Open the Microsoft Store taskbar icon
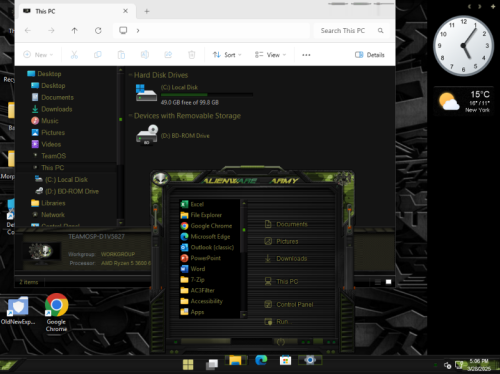Image resolution: width=500 pixels, height=374 pixels. pos(285,361)
